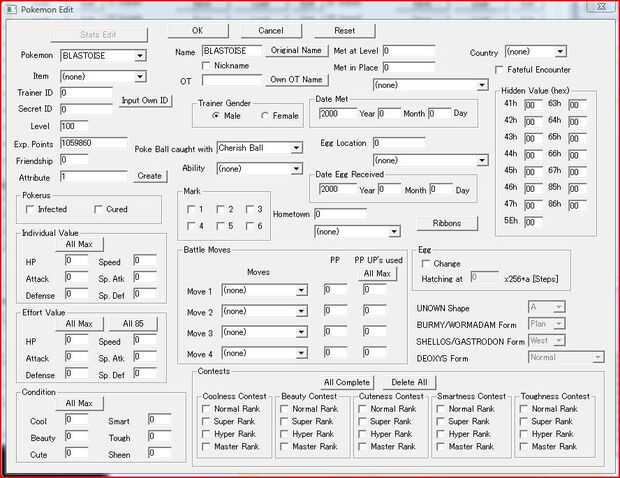The width and height of the screenshot is (620, 478).
Task: Open the Met in Place location dropdown
Action: (482, 85)
